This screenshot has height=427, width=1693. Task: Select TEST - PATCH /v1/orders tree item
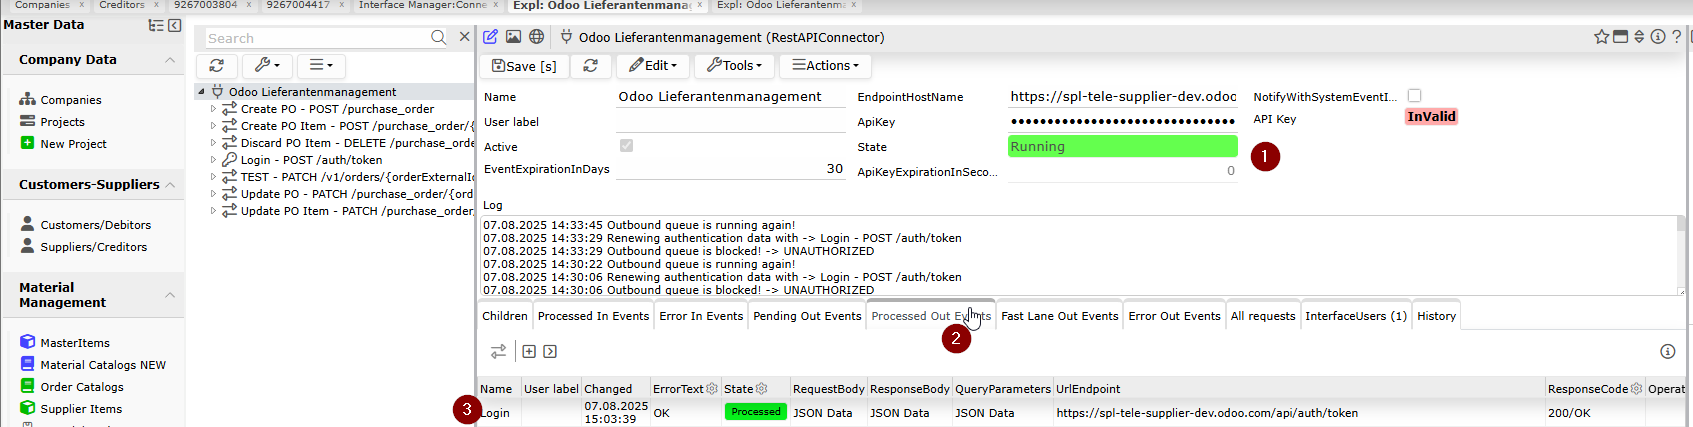356,177
